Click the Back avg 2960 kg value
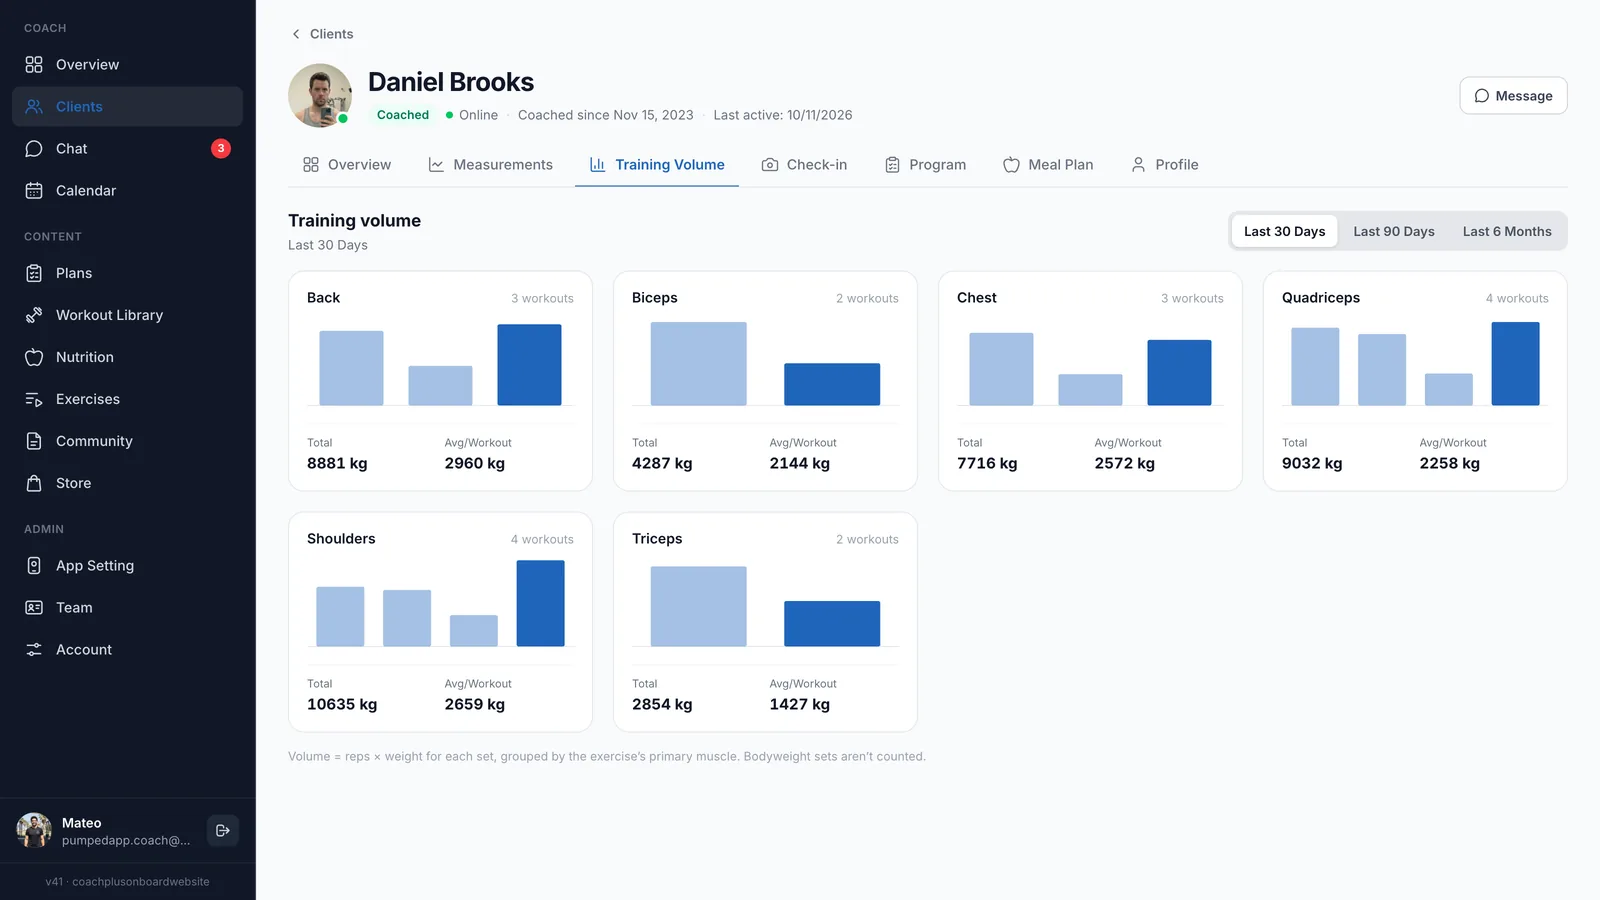The height and width of the screenshot is (900, 1600). (475, 464)
